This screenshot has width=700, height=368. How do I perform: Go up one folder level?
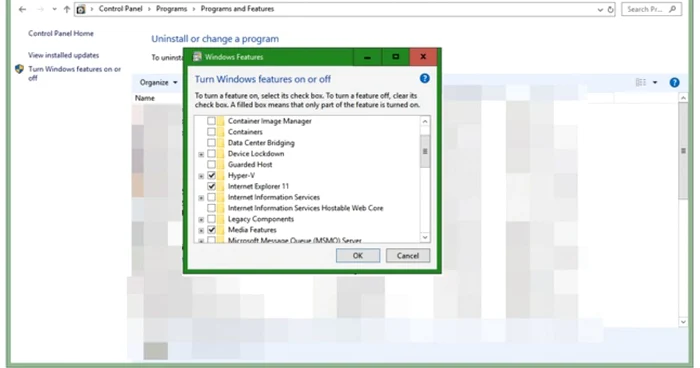pos(67,9)
